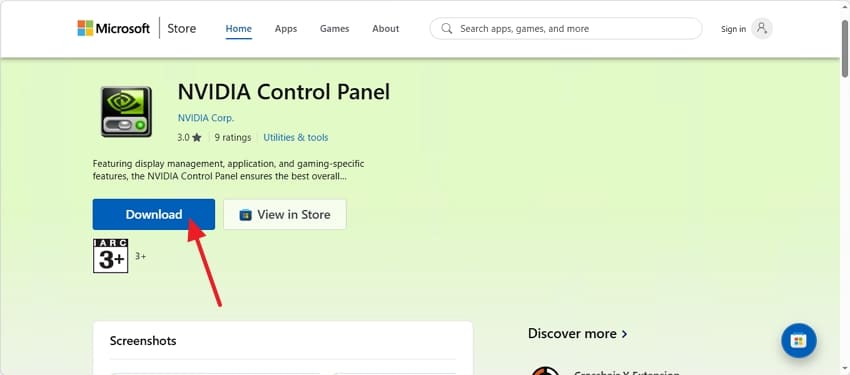Click the View in Store button
Screen dimensions: 850x375
pos(285,215)
